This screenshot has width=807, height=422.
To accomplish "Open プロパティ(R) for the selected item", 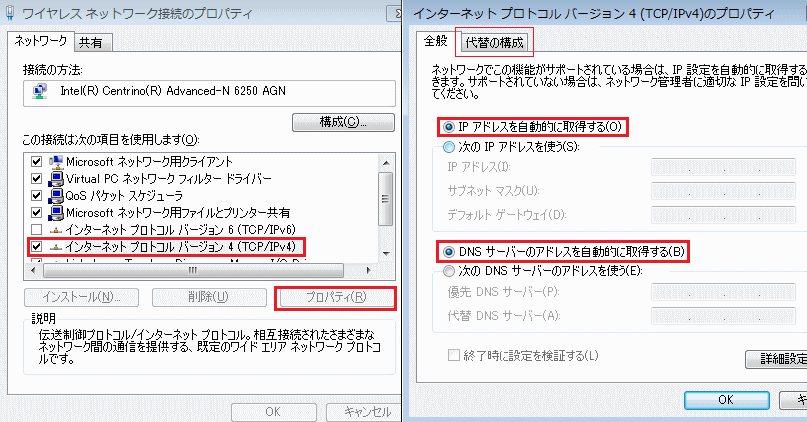I will 336,297.
